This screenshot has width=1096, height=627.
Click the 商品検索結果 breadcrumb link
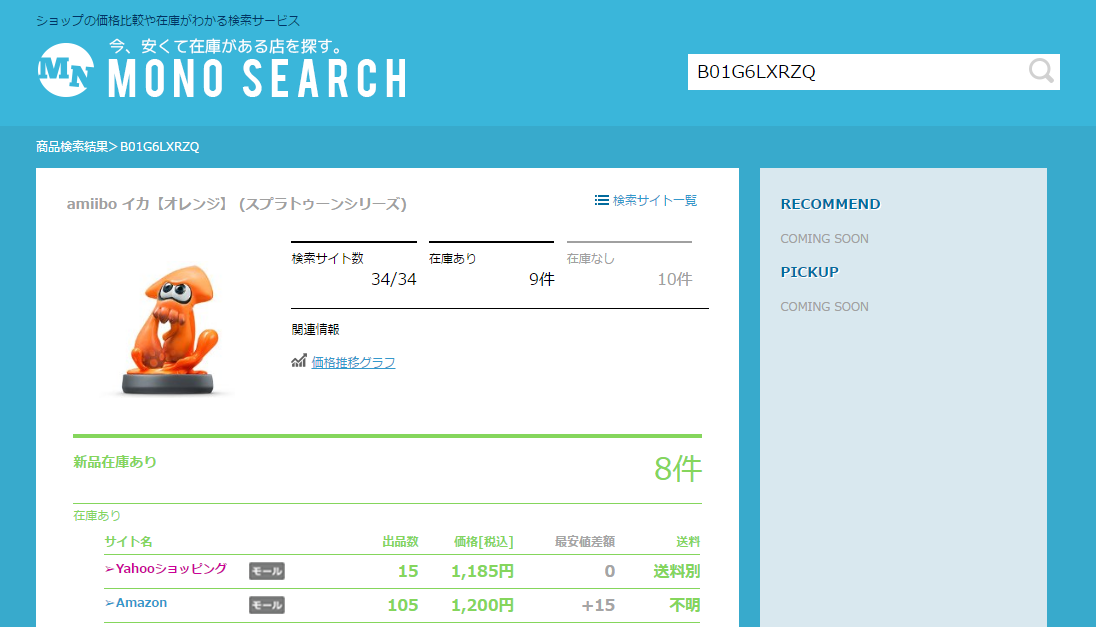pyautogui.click(x=72, y=147)
